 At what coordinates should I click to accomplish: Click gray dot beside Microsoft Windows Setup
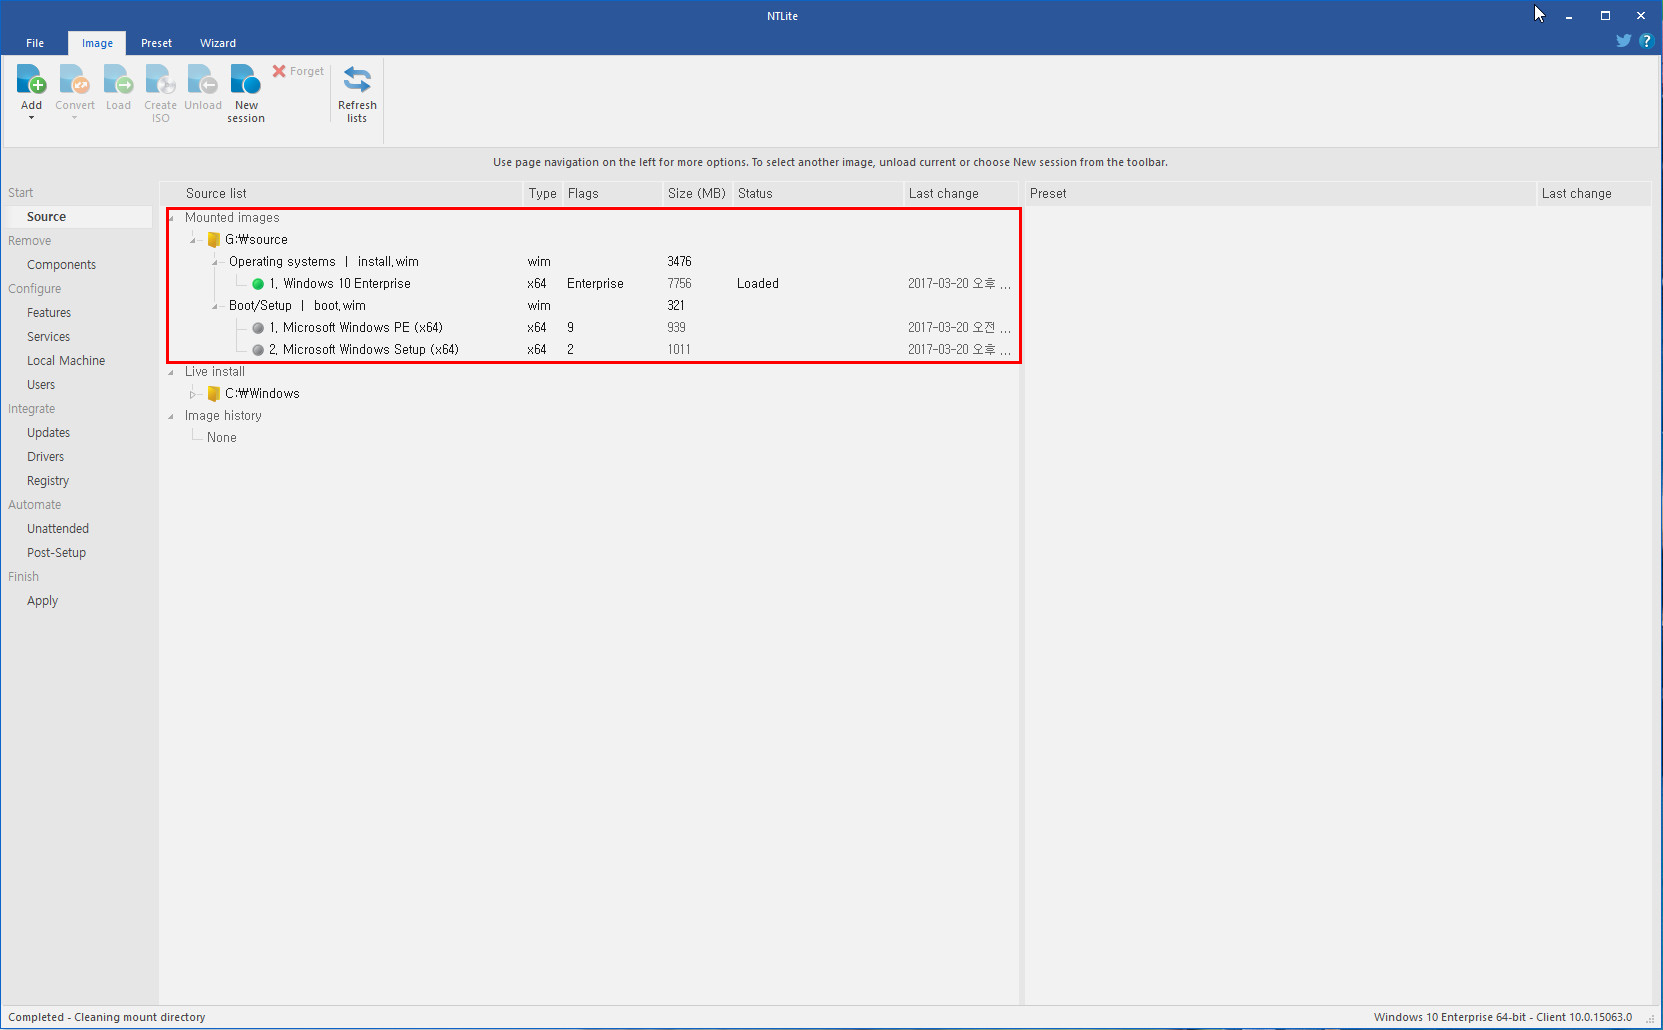click(x=258, y=350)
